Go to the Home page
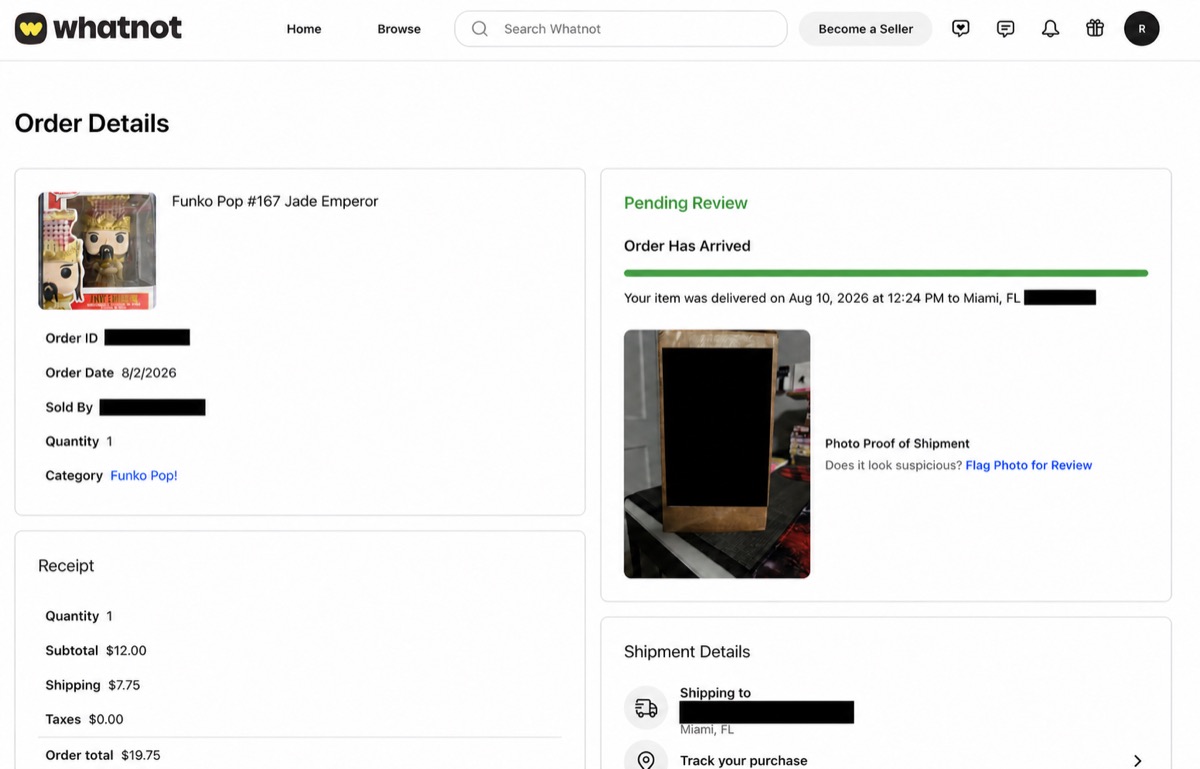 (304, 29)
